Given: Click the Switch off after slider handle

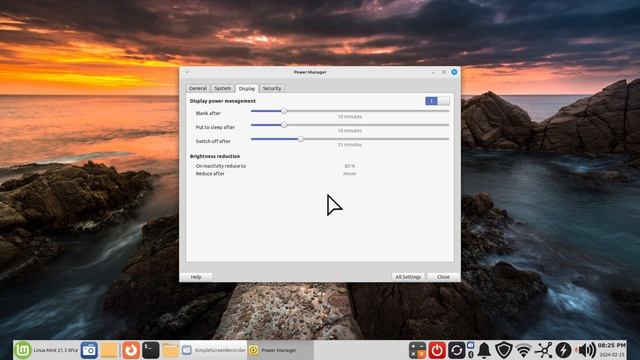Looking at the screenshot, I should point(300,139).
